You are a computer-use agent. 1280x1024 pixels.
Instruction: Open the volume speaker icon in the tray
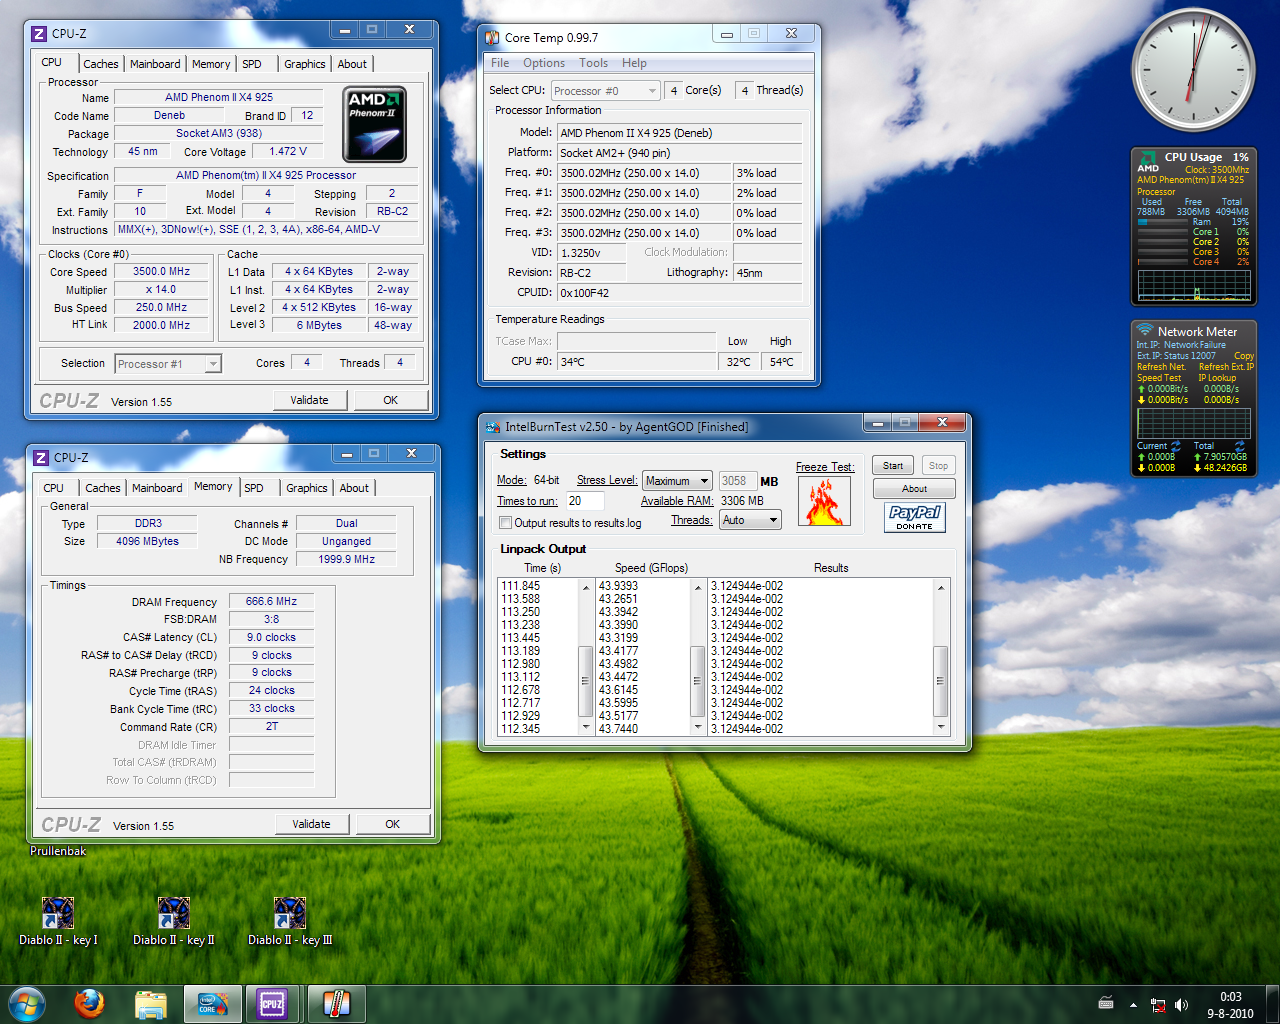click(x=1181, y=1005)
